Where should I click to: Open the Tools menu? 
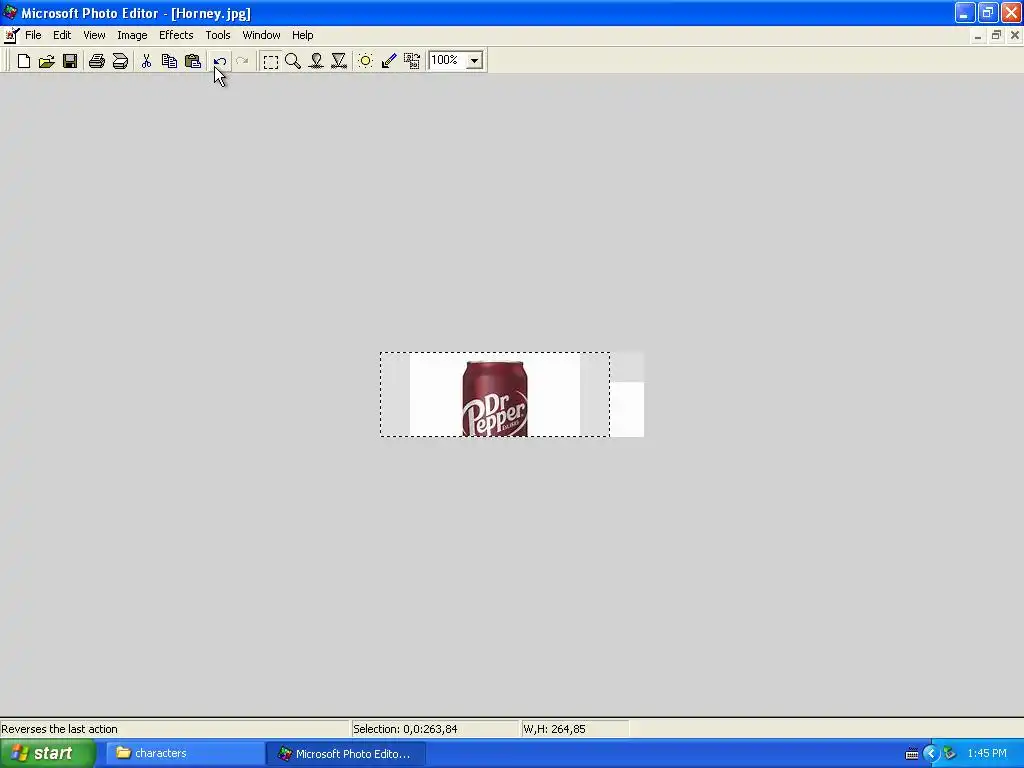217,35
